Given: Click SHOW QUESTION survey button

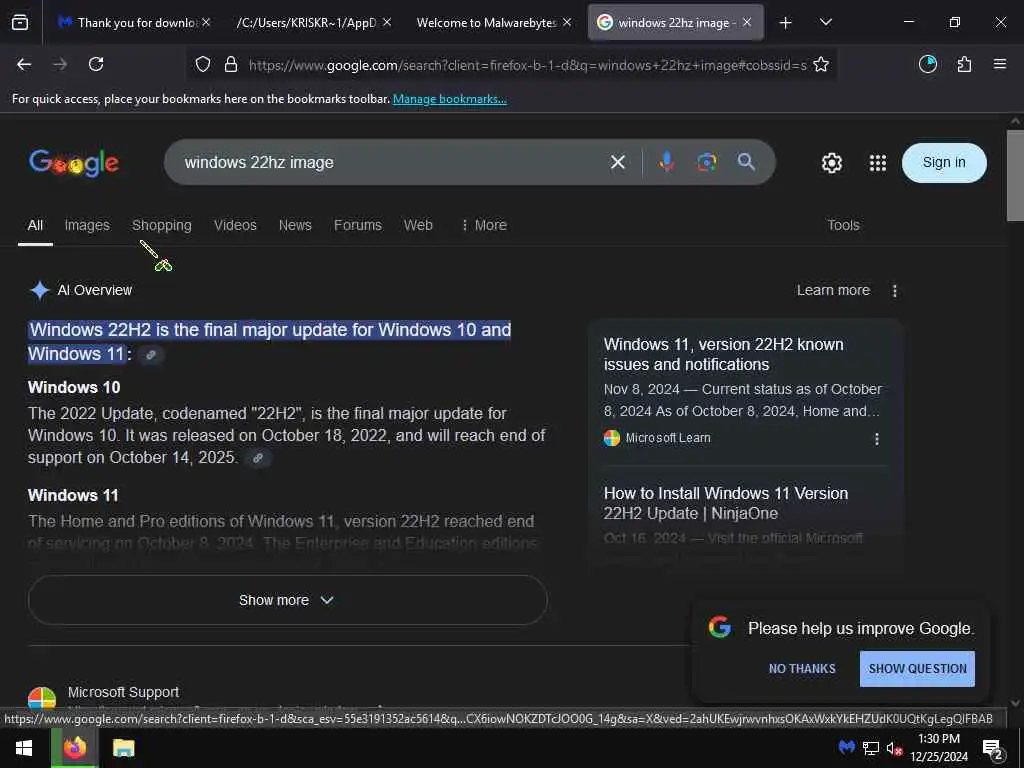Looking at the screenshot, I should (917, 669).
